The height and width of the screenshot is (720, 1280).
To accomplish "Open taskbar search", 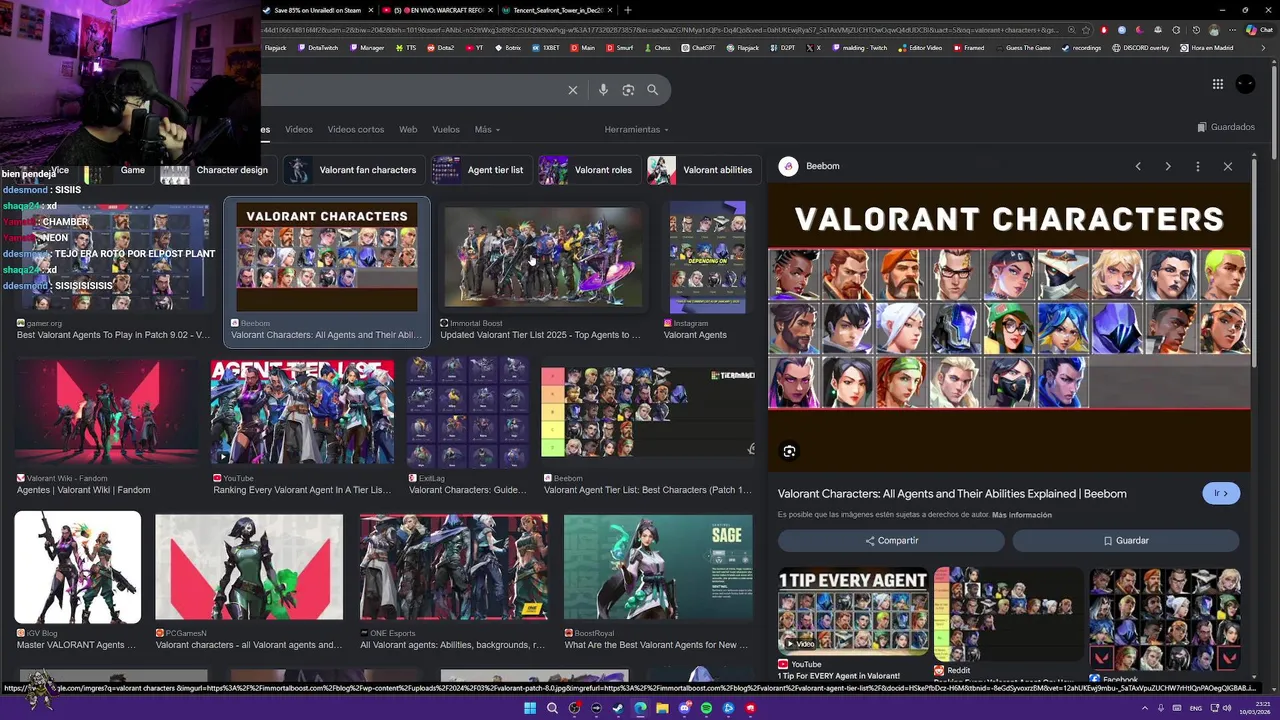I will coord(552,708).
